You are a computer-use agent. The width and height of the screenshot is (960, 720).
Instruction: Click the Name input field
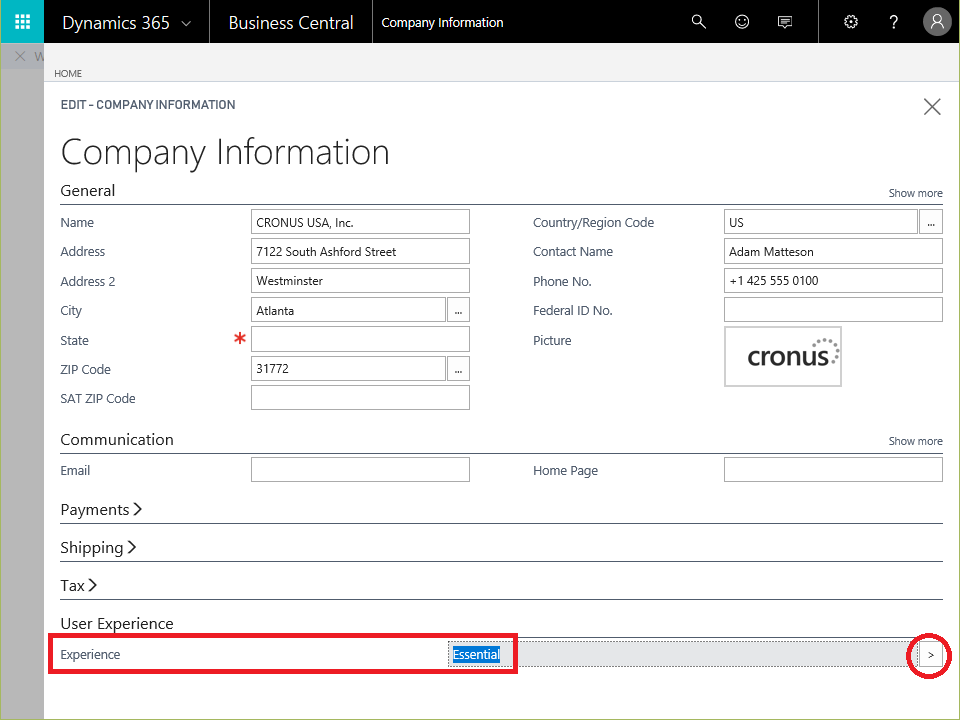click(360, 222)
